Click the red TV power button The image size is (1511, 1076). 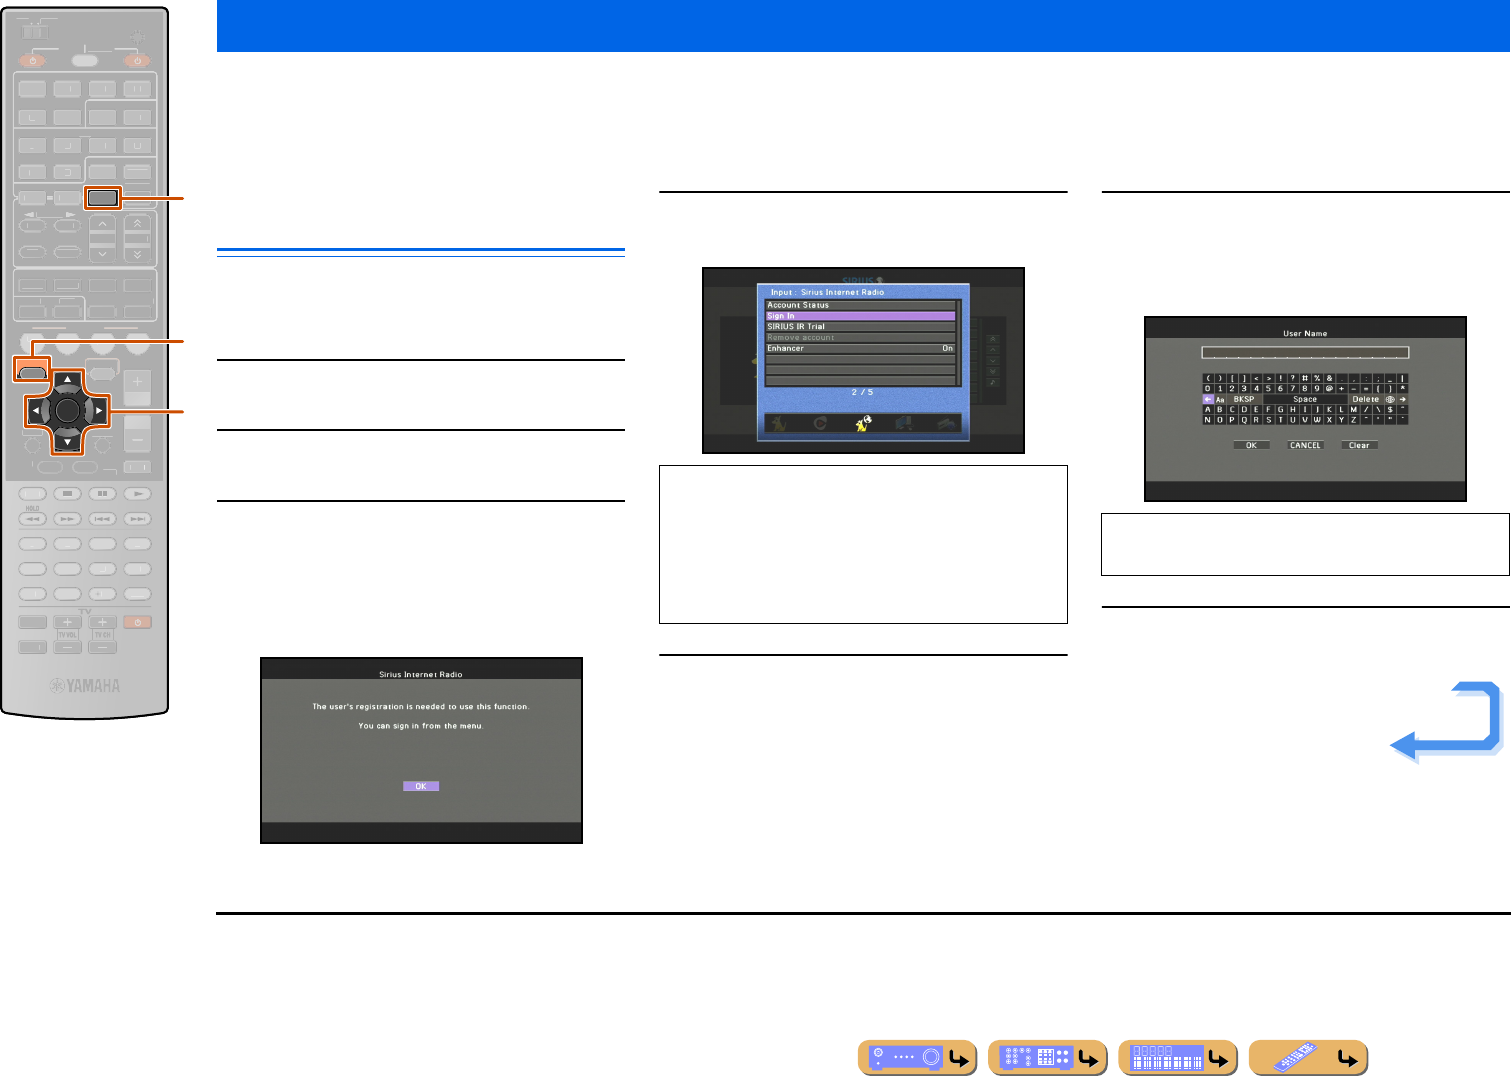[137, 622]
